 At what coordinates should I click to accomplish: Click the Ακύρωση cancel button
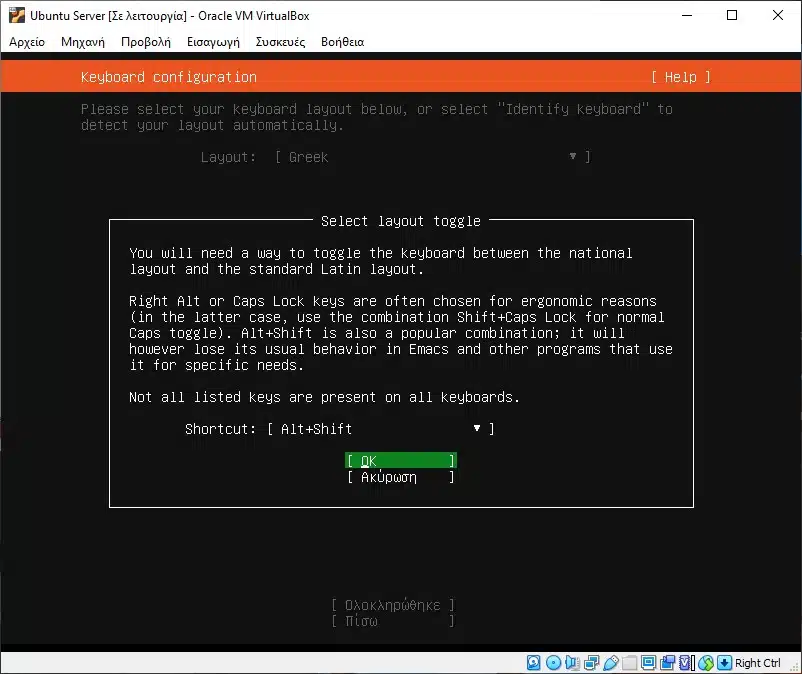400,477
